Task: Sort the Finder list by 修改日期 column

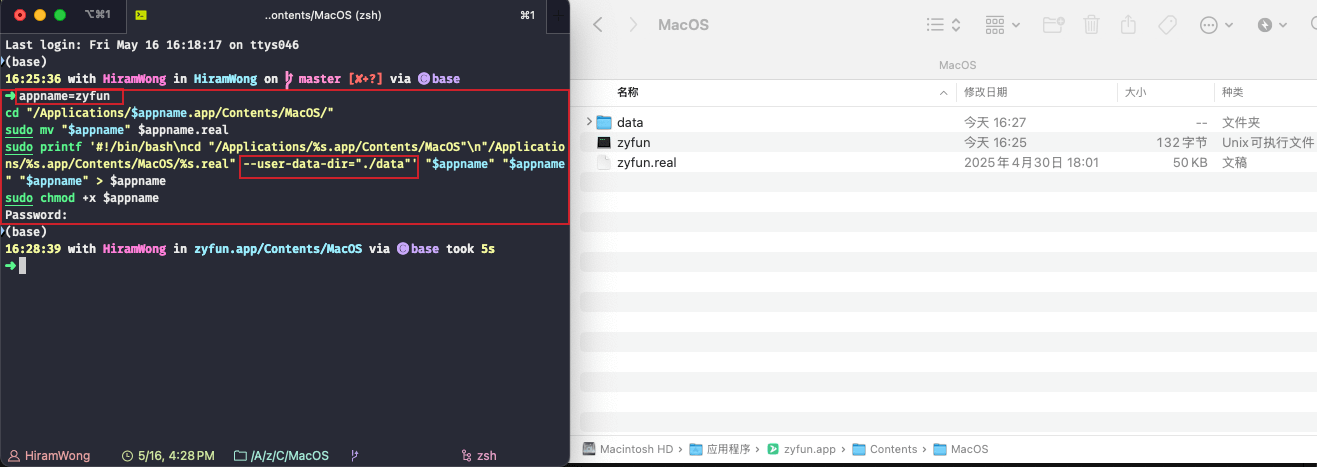Action: 986,92
